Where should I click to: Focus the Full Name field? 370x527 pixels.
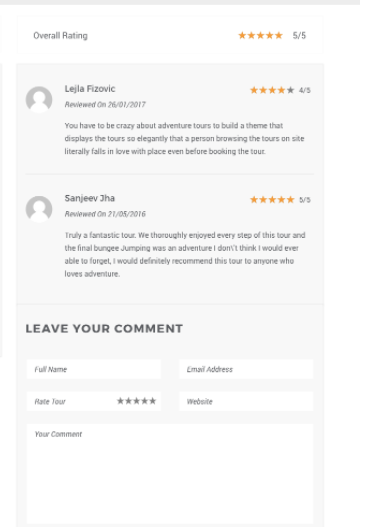94,369
